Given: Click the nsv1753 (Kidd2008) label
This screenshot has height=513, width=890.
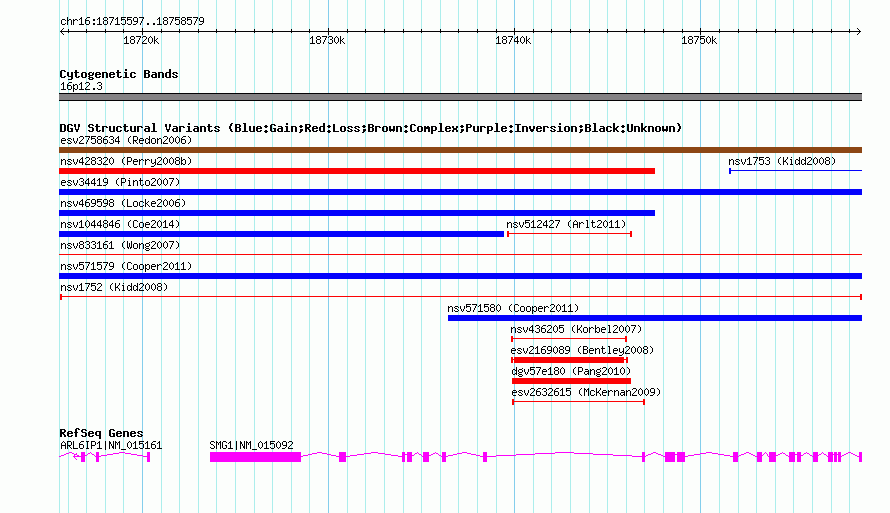Looking at the screenshot, I should tap(782, 161).
